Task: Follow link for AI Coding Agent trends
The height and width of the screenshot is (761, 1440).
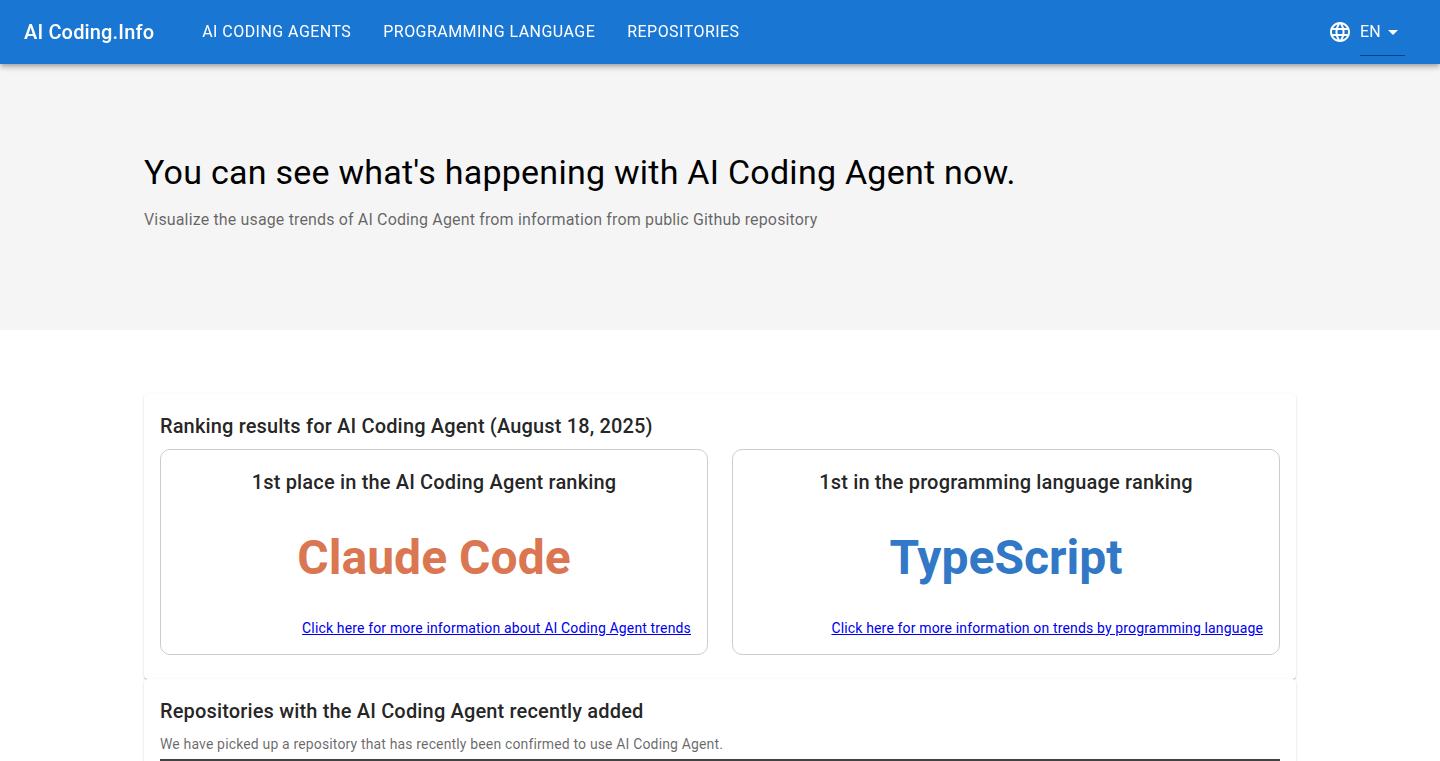Action: coord(496,628)
